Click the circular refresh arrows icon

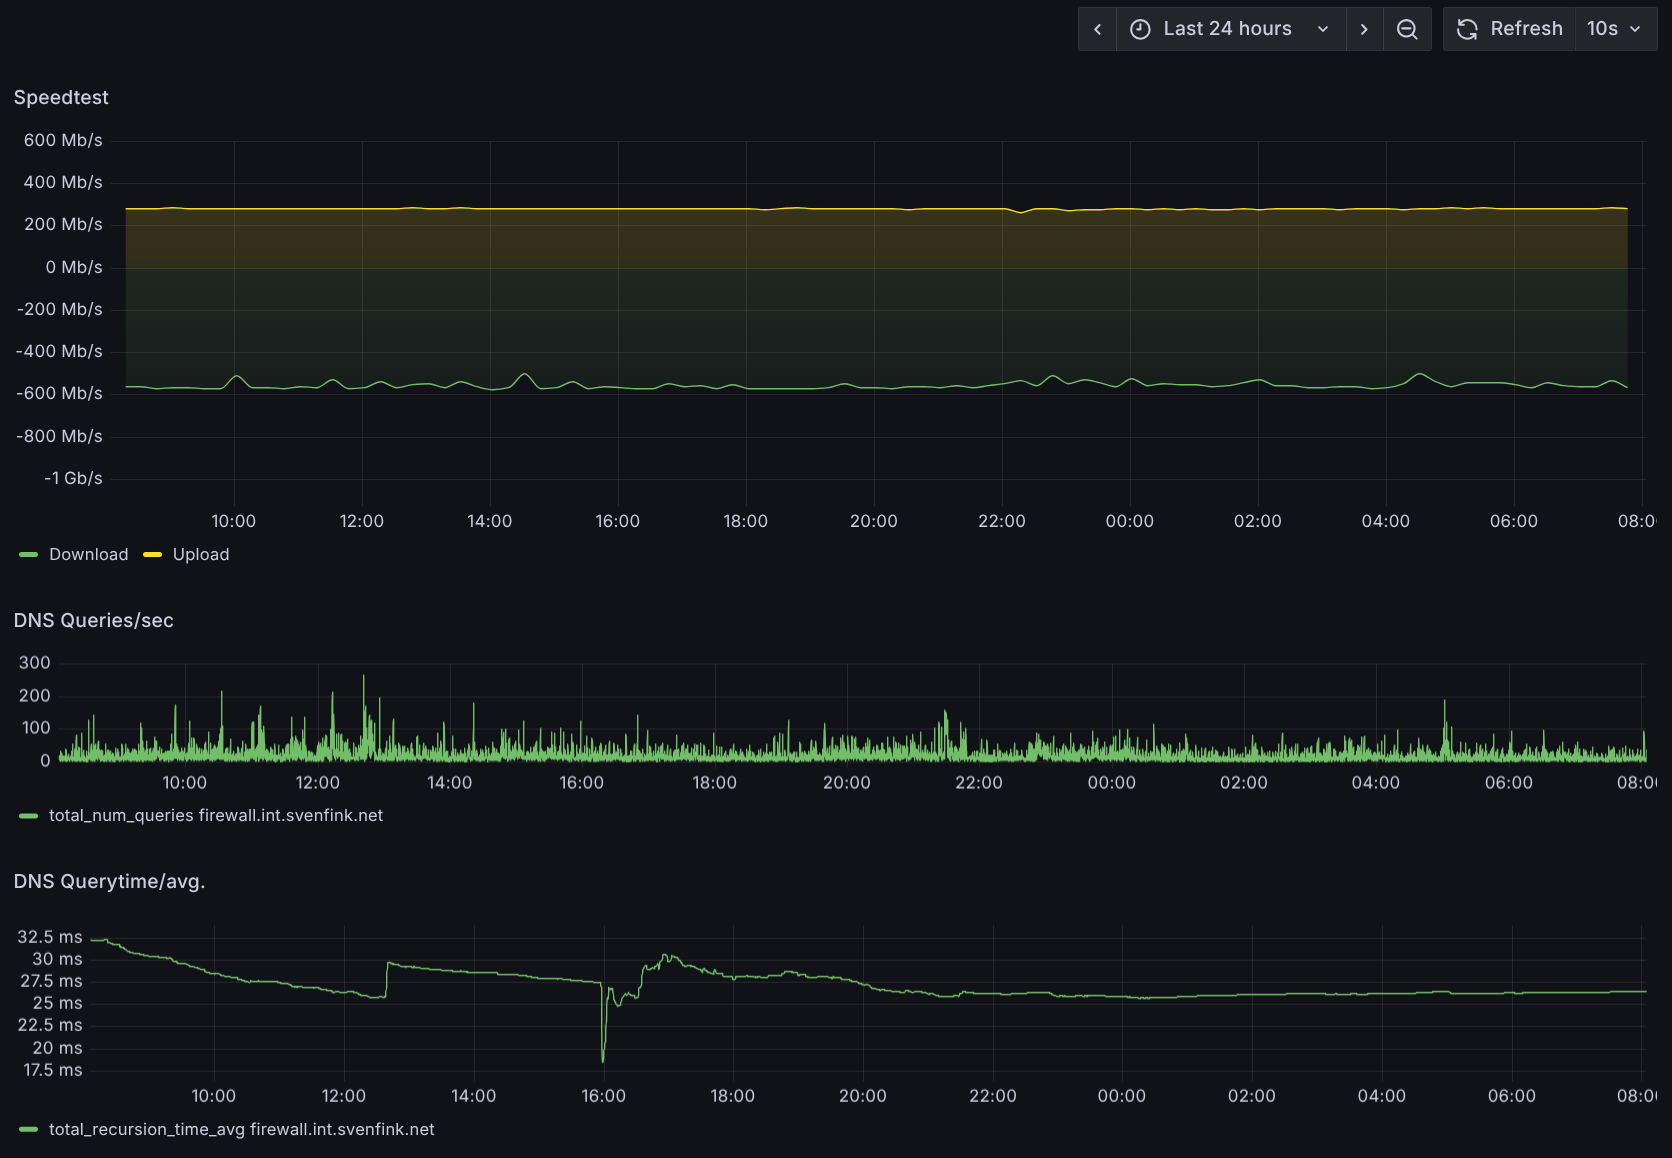pyautogui.click(x=1467, y=29)
